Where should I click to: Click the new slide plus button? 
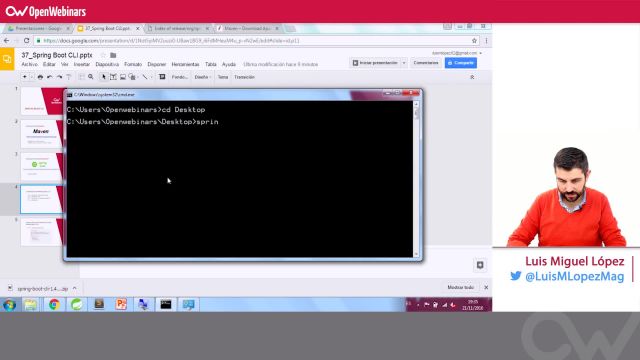pyautogui.click(x=24, y=77)
